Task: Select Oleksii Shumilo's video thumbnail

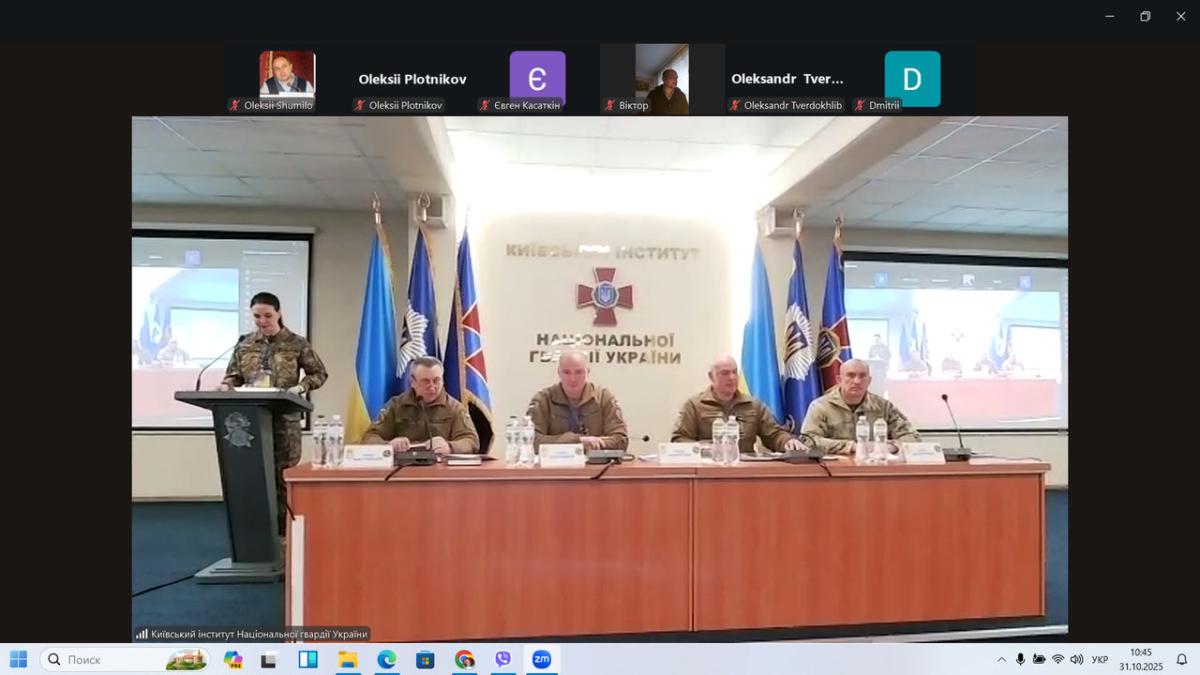Action: [287, 79]
